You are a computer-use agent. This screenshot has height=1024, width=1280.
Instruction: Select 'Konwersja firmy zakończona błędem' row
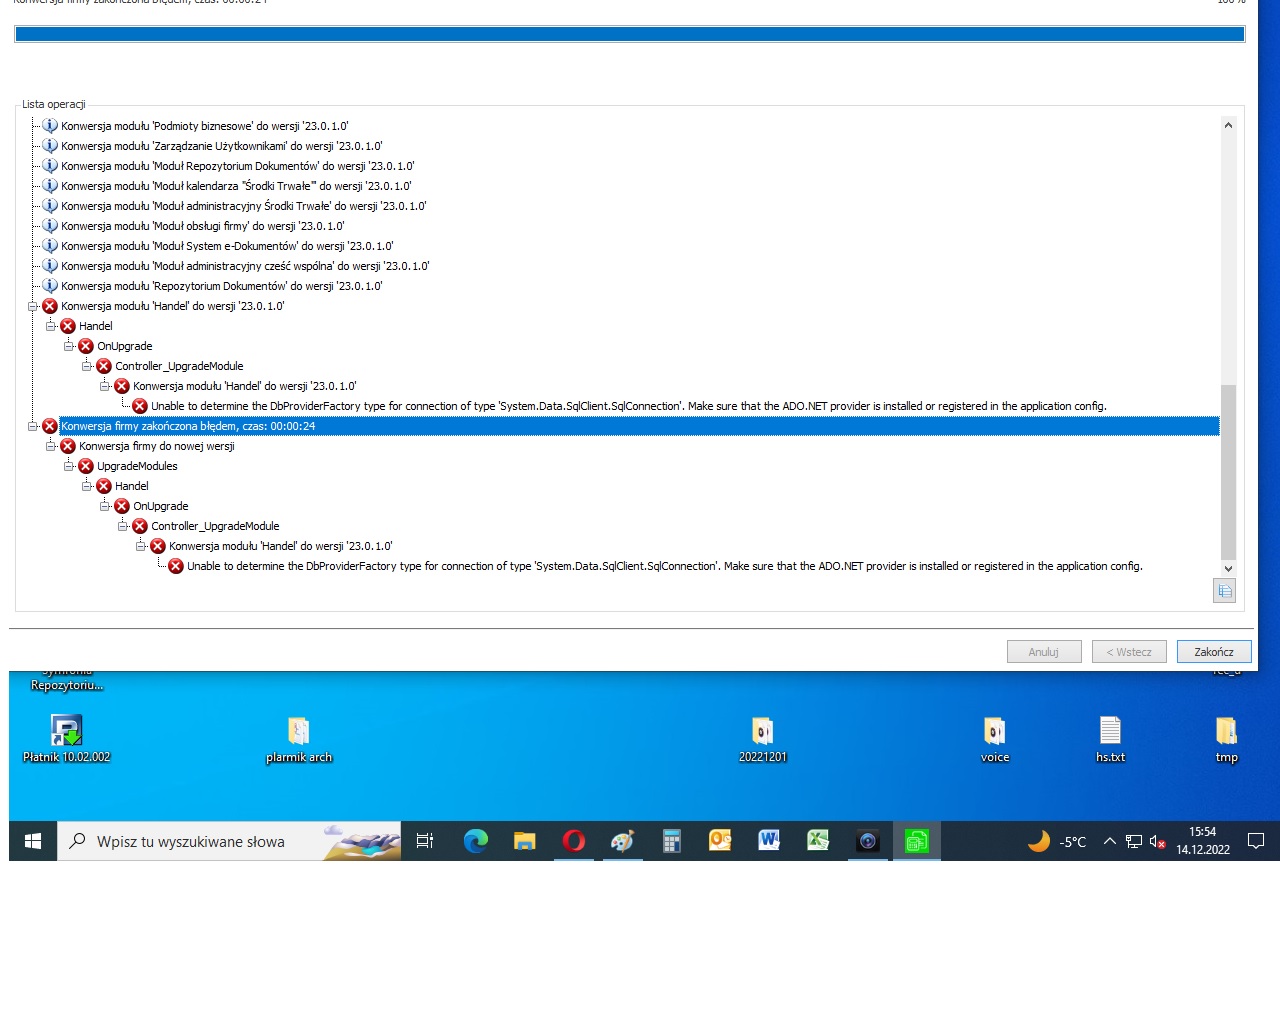coord(188,426)
